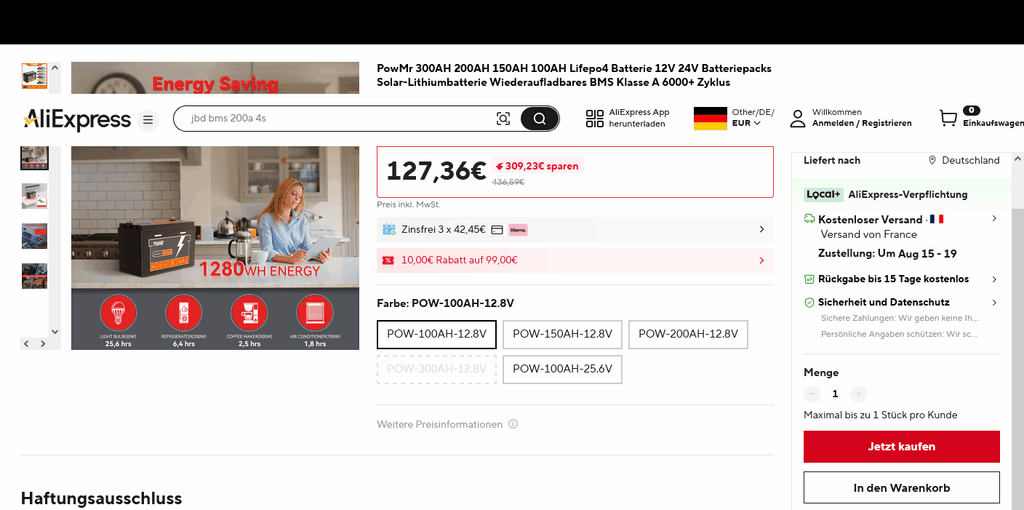Go to next product image arrow
This screenshot has width=1024, height=510.
click(x=43, y=343)
